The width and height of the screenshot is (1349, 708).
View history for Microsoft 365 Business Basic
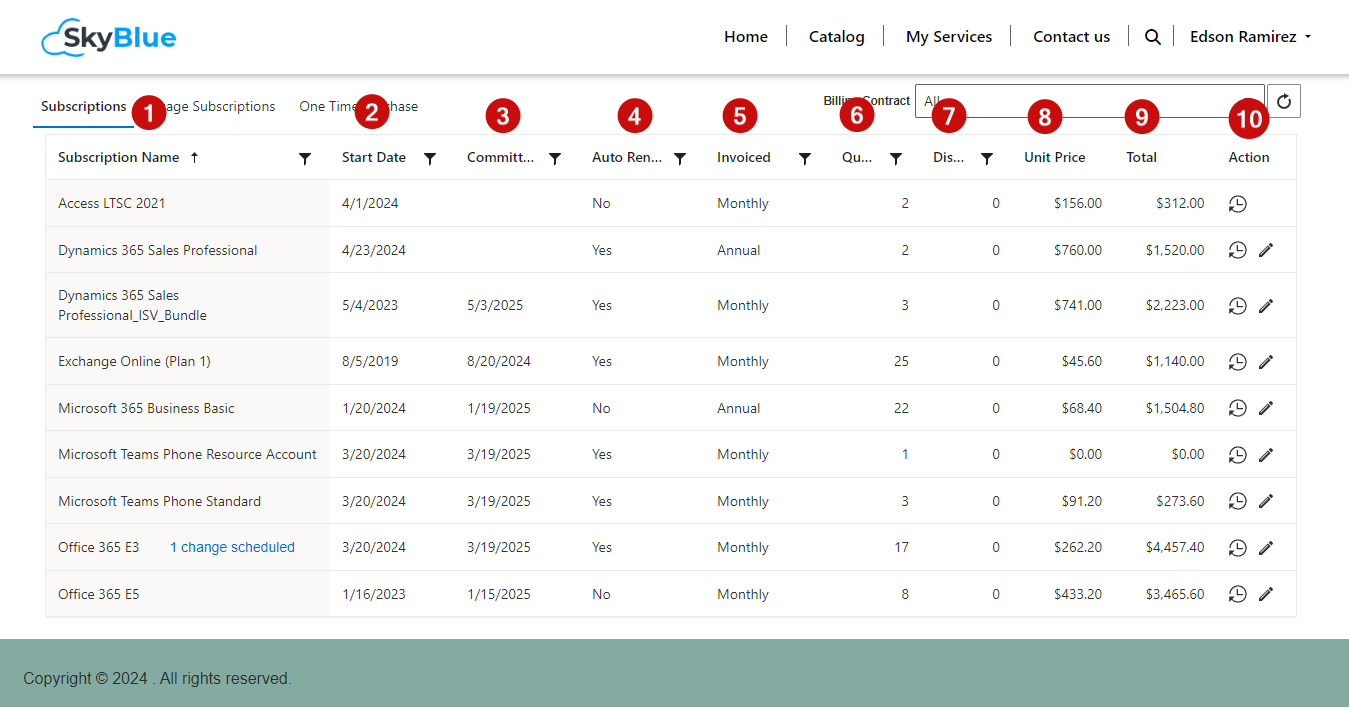(x=1237, y=408)
